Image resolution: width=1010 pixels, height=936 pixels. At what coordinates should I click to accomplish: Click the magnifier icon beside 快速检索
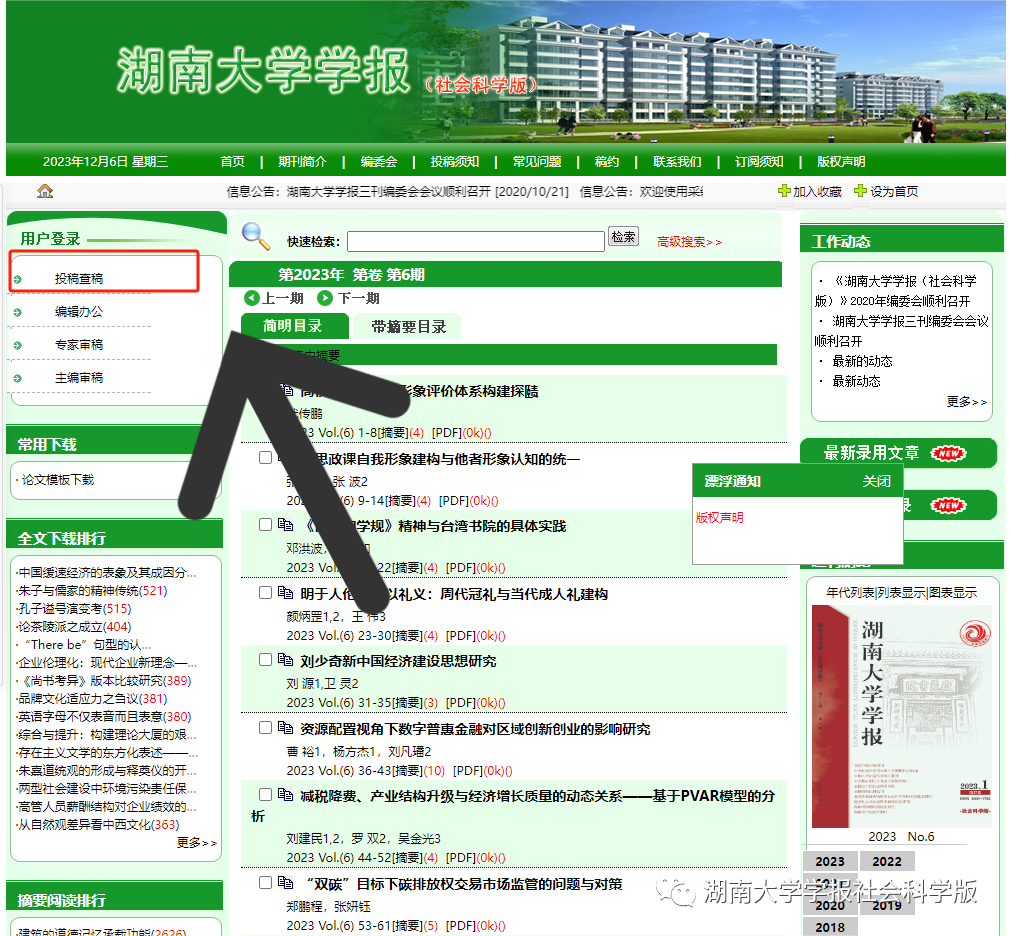(256, 236)
